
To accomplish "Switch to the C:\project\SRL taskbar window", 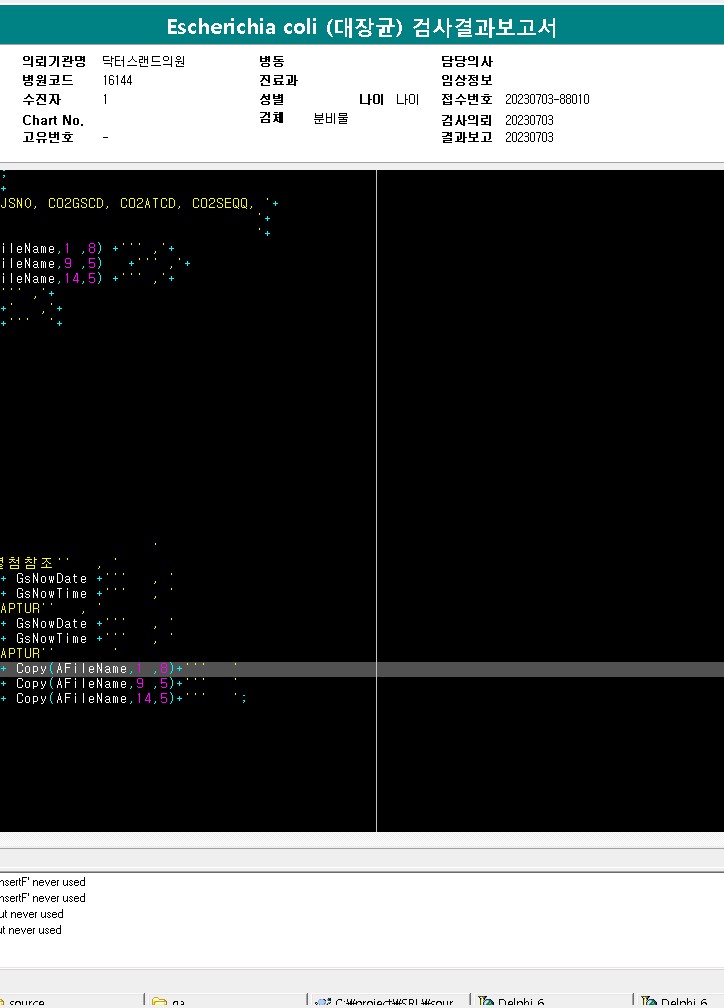I will [385, 1001].
